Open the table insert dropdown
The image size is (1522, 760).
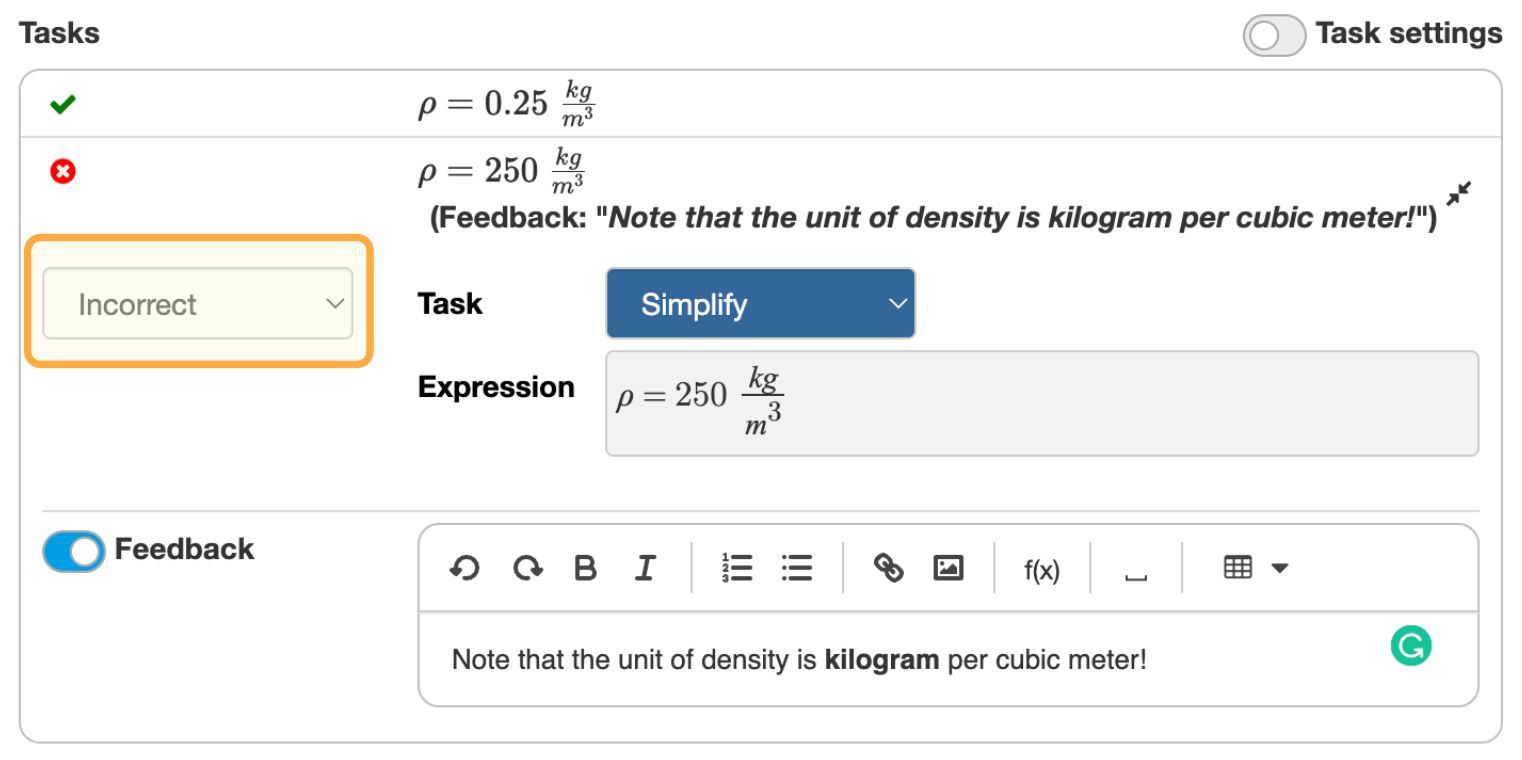[1255, 569]
